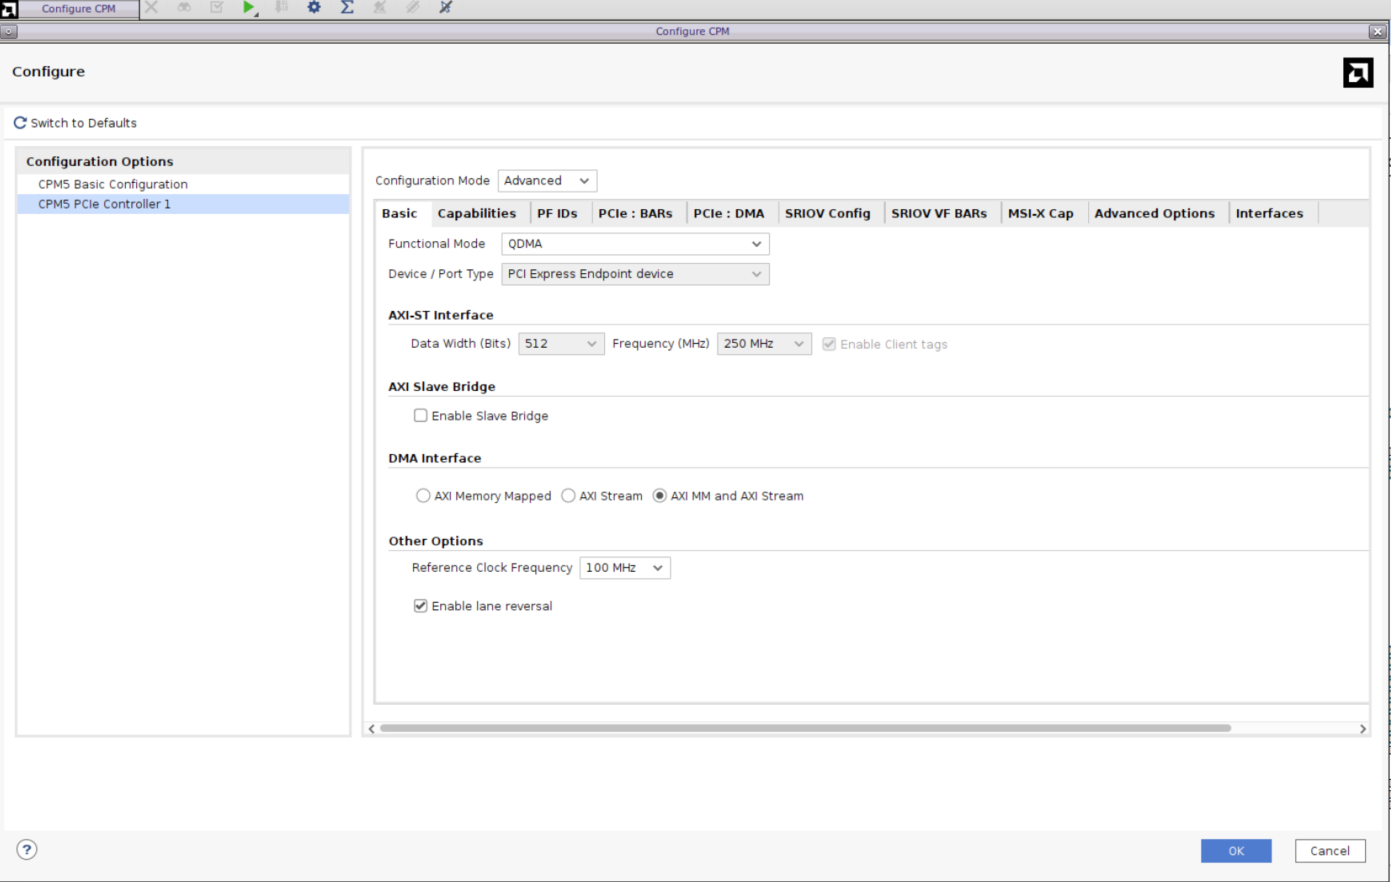
Task: Enable the Slave Bridge checkbox
Action: tap(420, 415)
